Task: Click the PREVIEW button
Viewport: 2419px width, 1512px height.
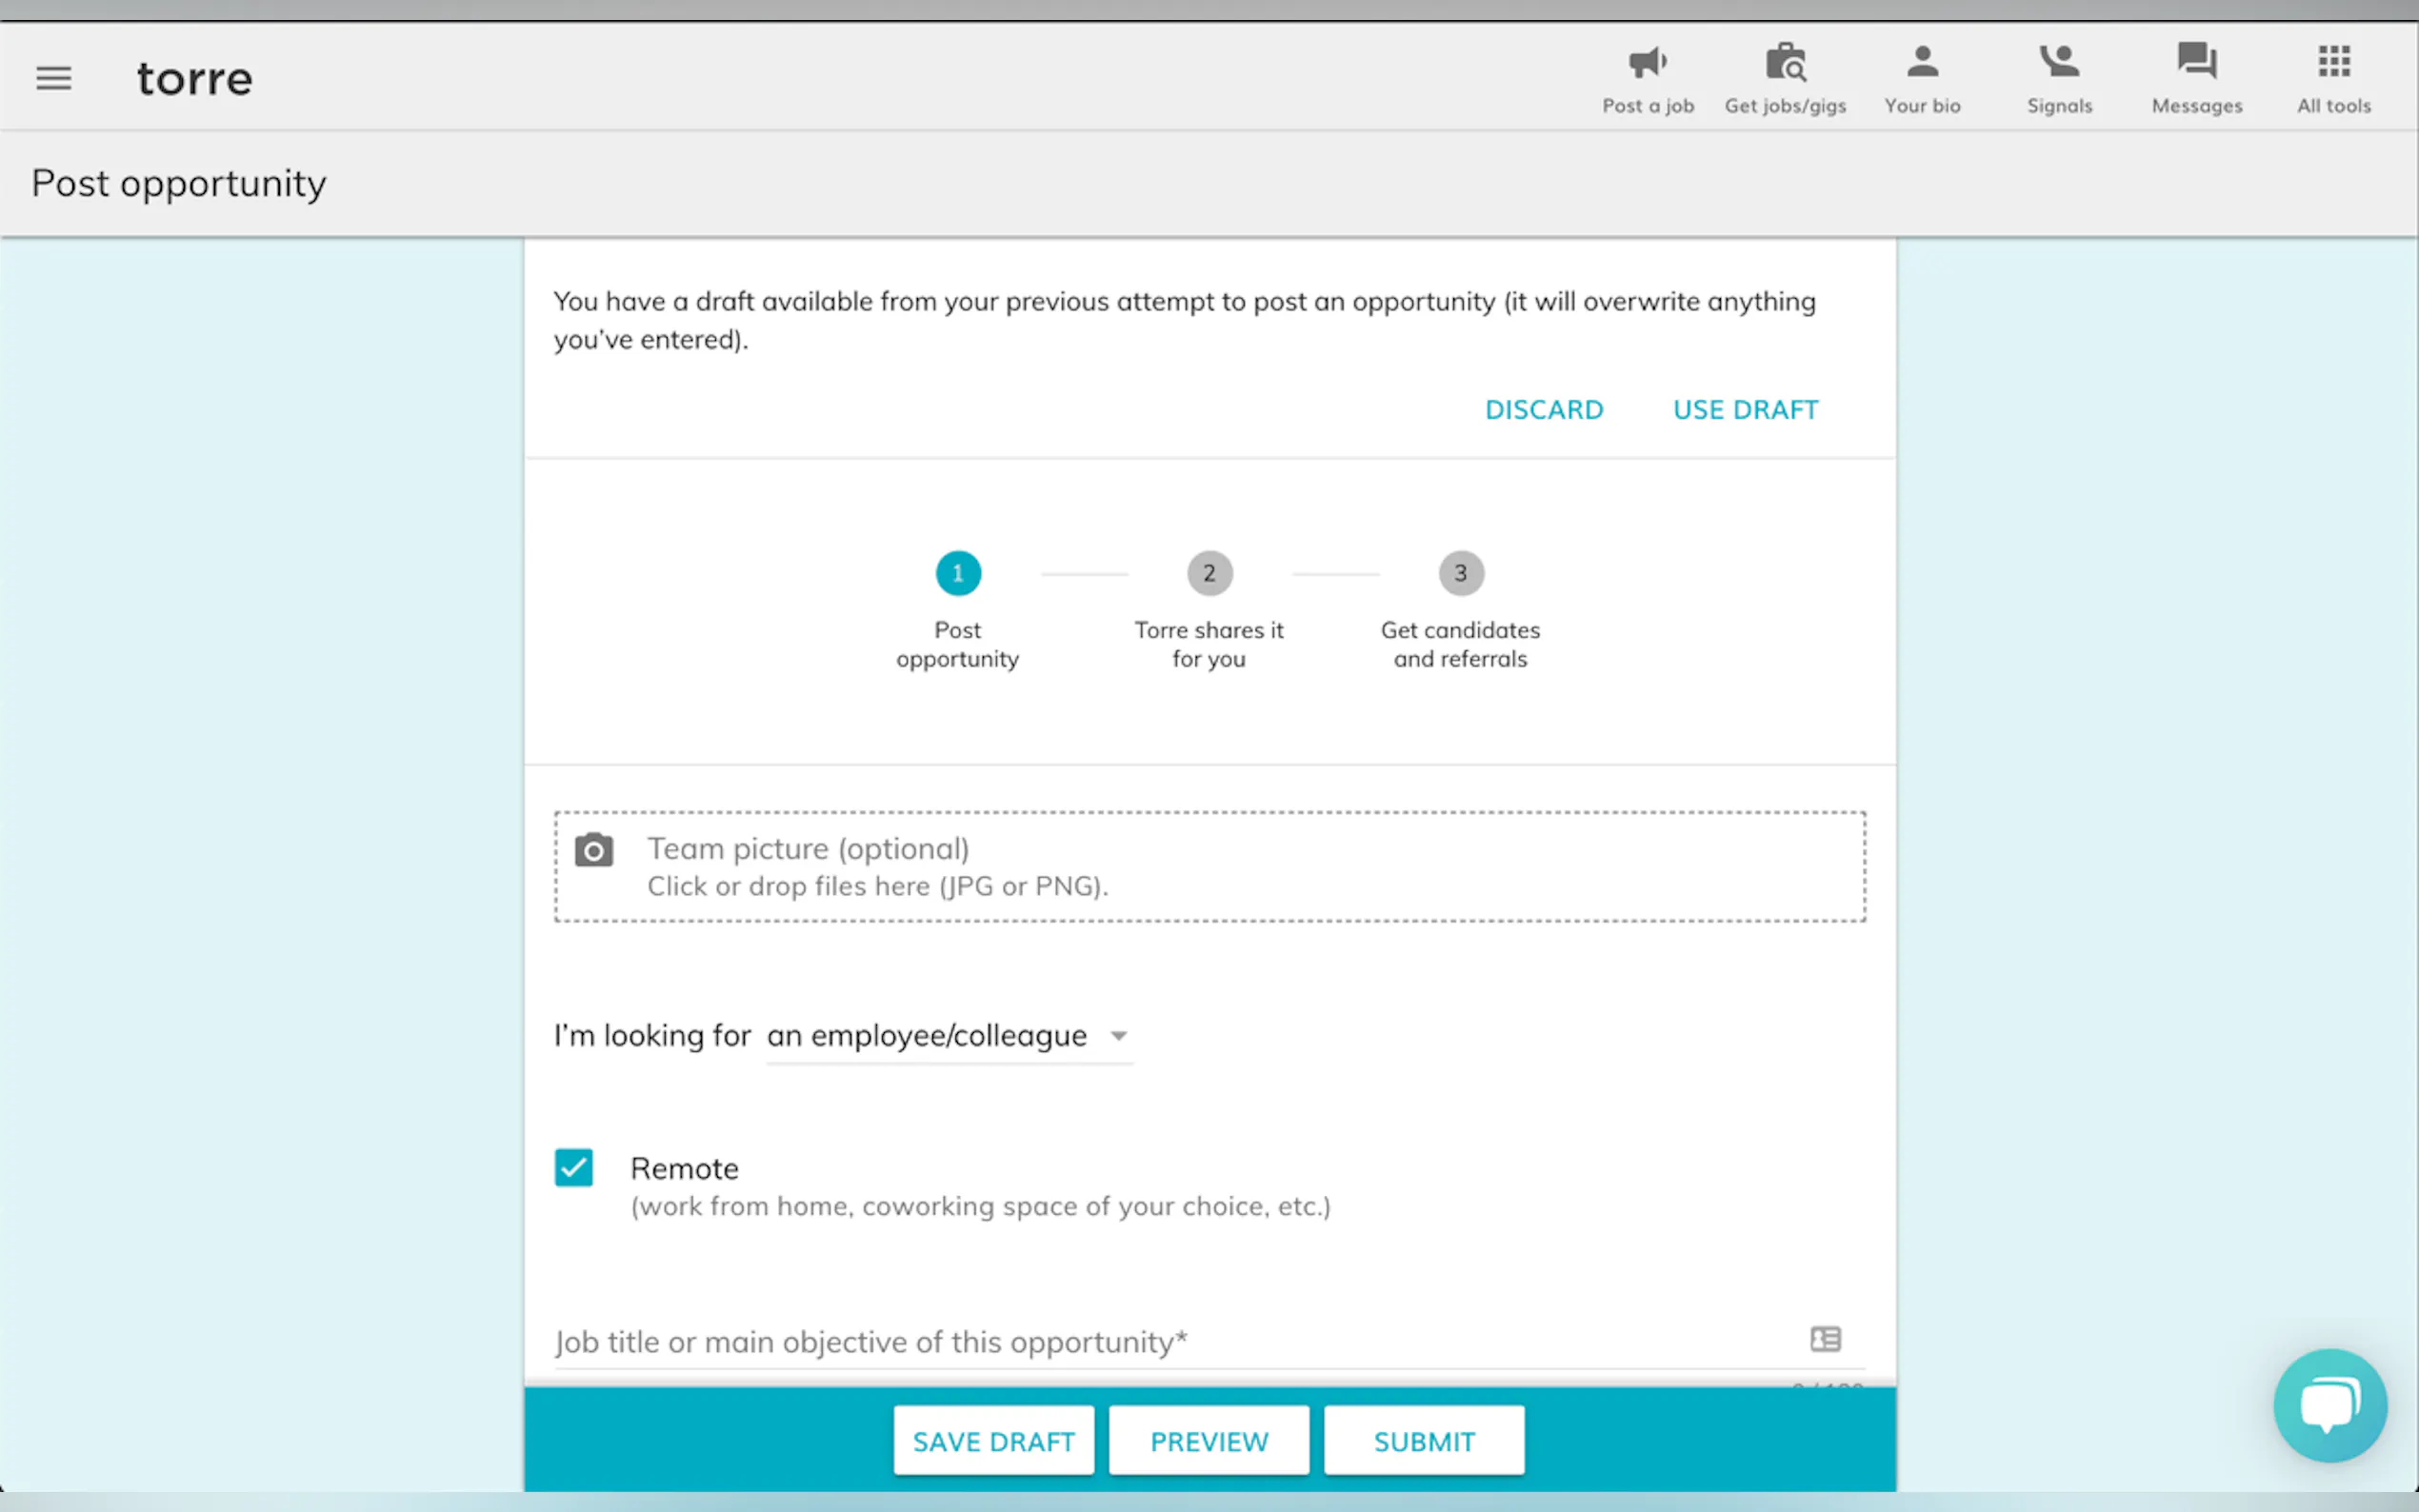Action: pos(1208,1441)
